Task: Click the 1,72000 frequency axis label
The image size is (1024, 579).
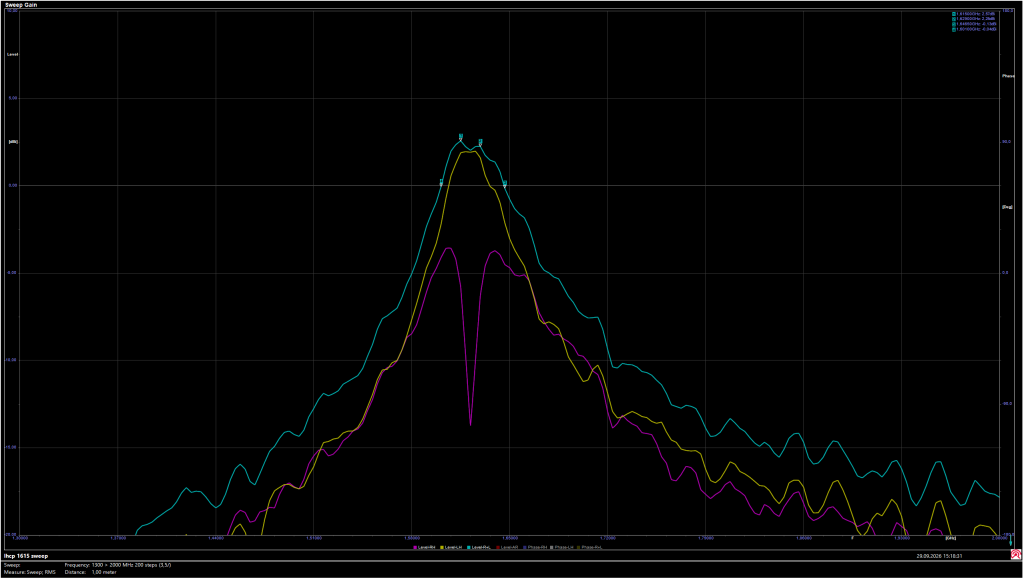Action: pos(607,539)
